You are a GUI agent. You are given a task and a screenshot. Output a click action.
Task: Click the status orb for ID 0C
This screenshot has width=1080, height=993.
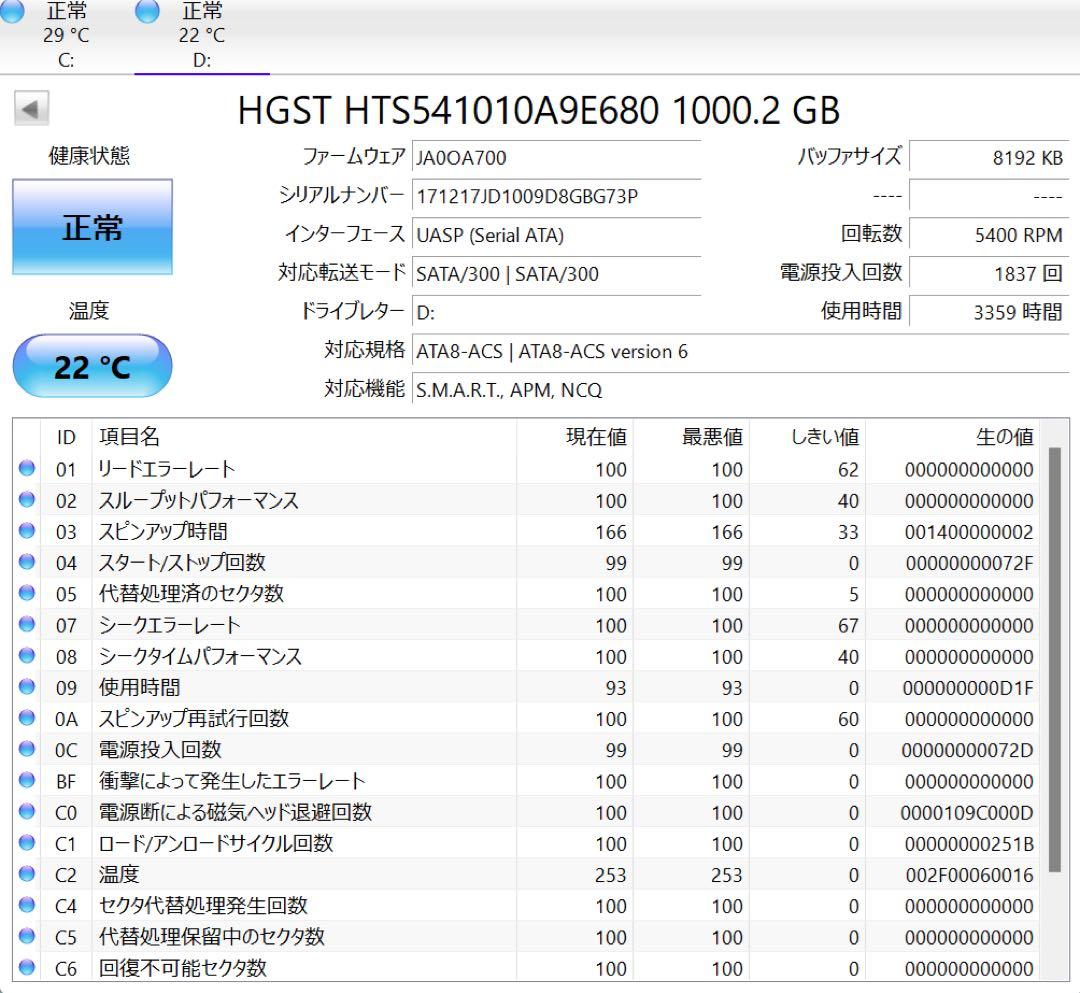[27, 749]
